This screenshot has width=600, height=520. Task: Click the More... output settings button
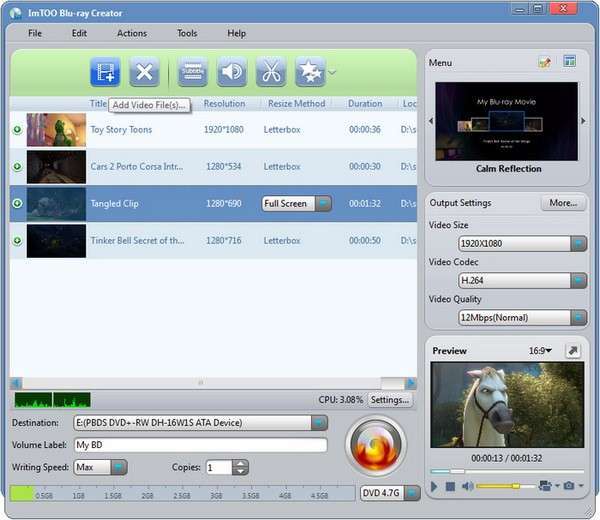[563, 203]
